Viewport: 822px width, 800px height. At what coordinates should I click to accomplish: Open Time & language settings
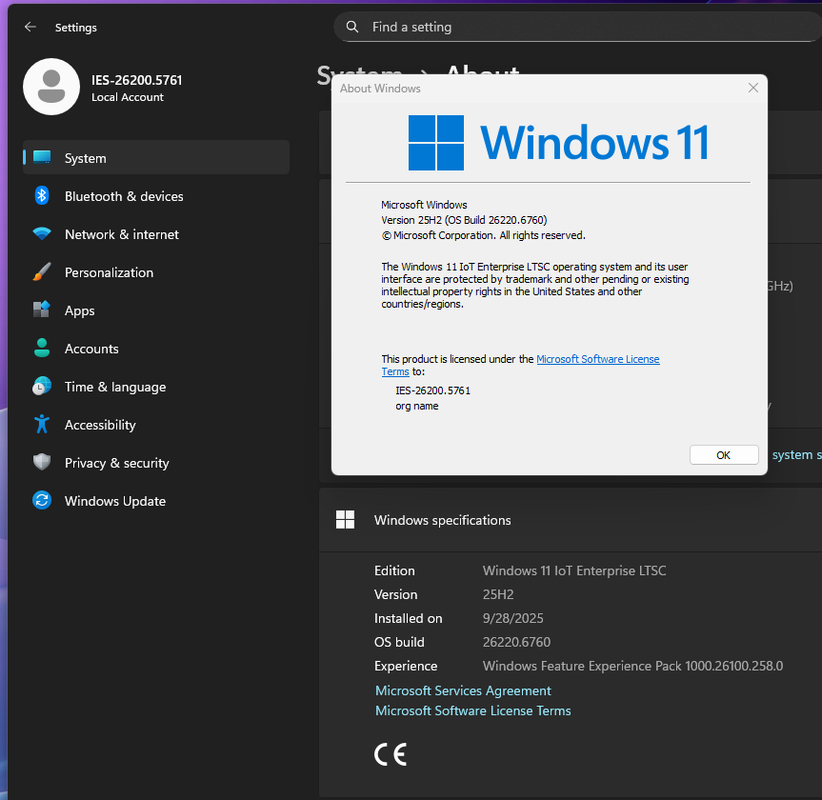[x=156, y=386]
